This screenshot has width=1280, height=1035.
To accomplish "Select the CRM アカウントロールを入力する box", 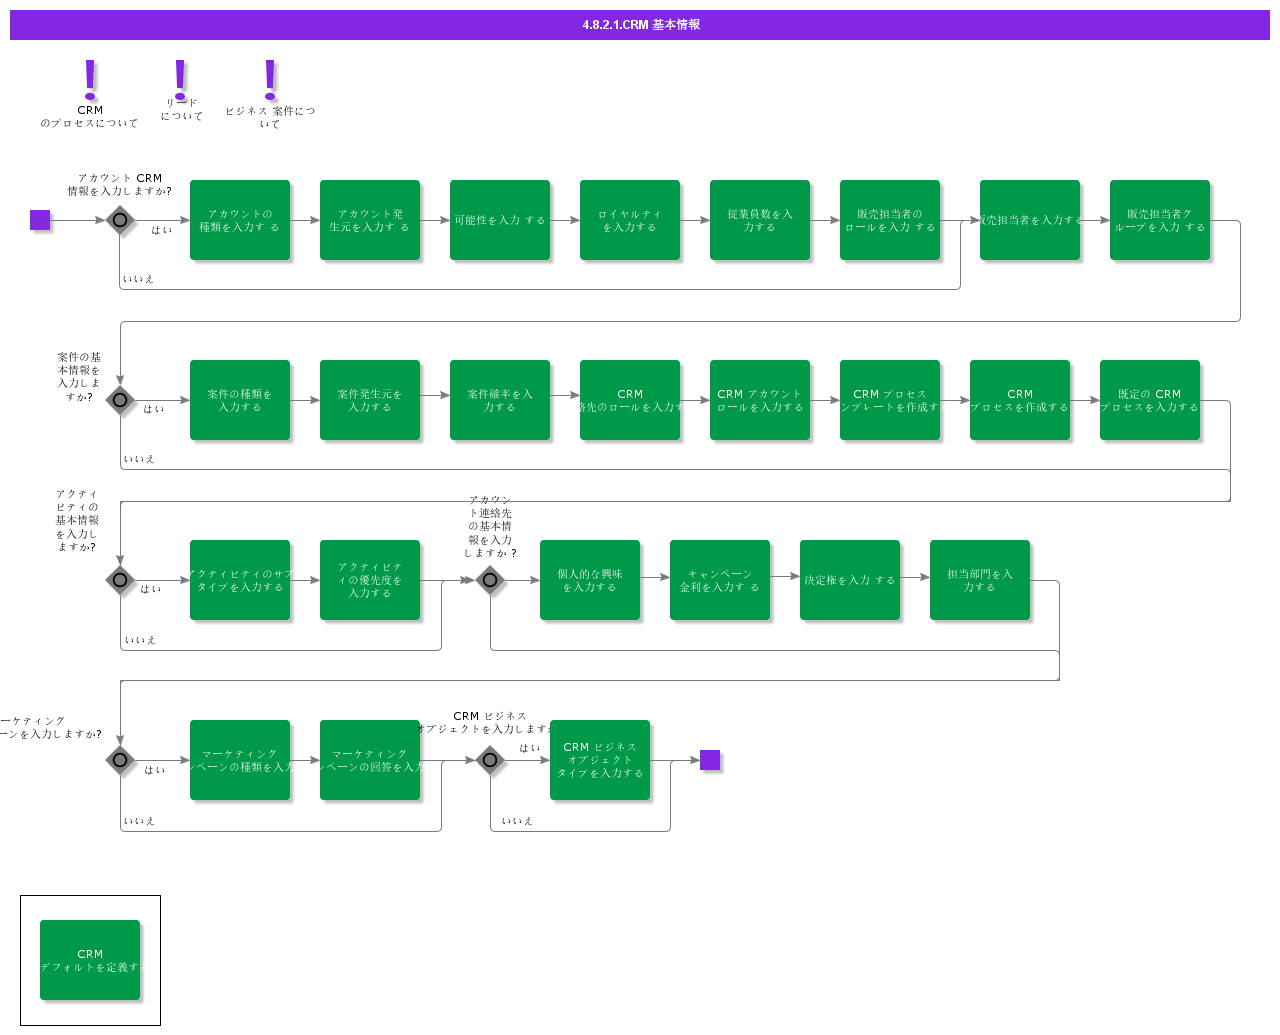I will click(x=760, y=400).
